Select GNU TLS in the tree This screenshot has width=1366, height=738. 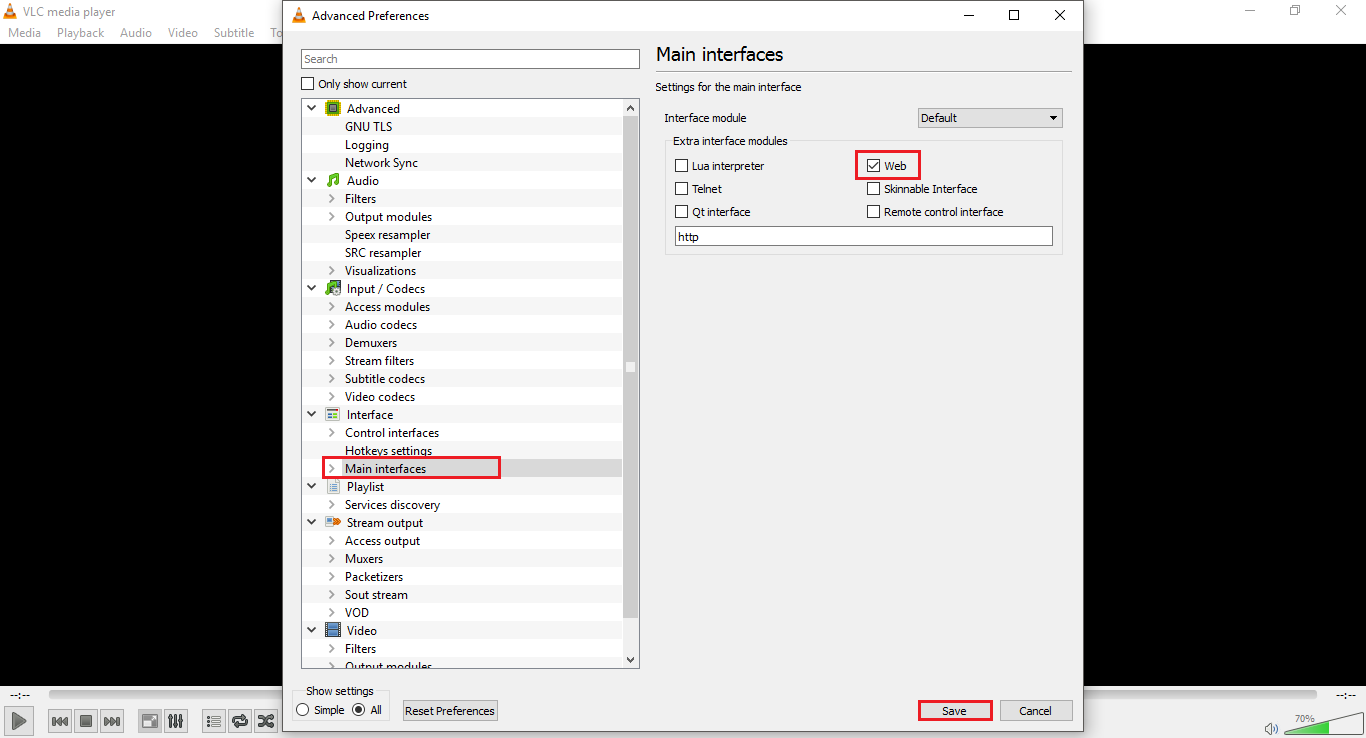tap(368, 127)
